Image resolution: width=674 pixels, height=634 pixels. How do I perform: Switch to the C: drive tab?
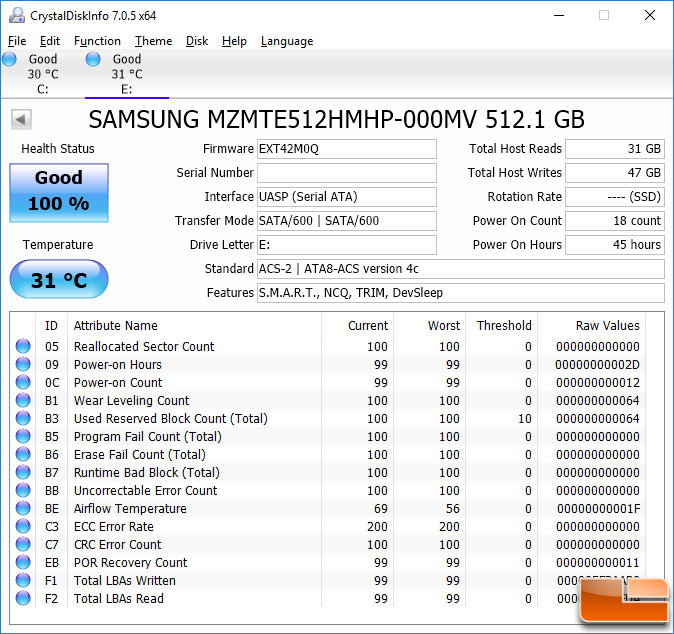click(43, 74)
